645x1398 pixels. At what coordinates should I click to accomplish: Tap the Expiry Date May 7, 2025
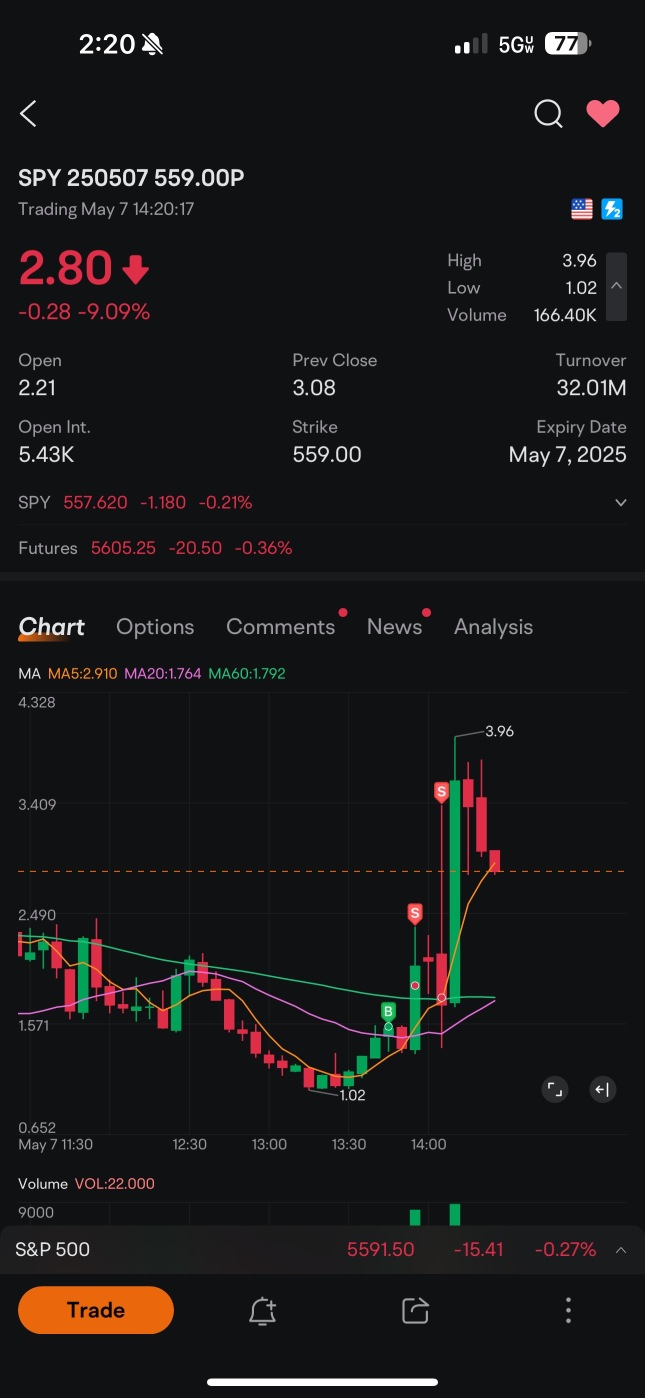tap(567, 455)
